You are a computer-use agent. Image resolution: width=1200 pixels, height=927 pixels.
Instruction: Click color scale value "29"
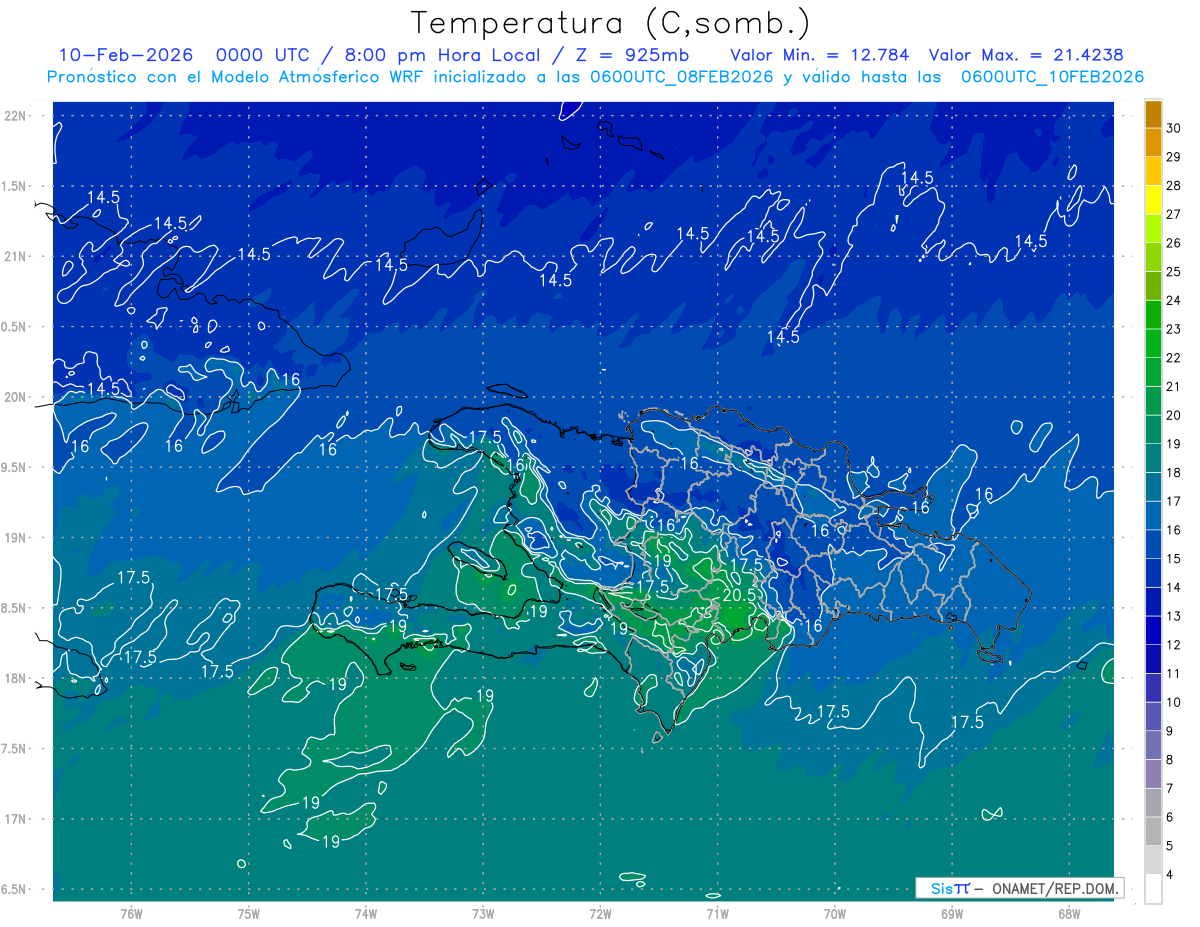[1174, 157]
